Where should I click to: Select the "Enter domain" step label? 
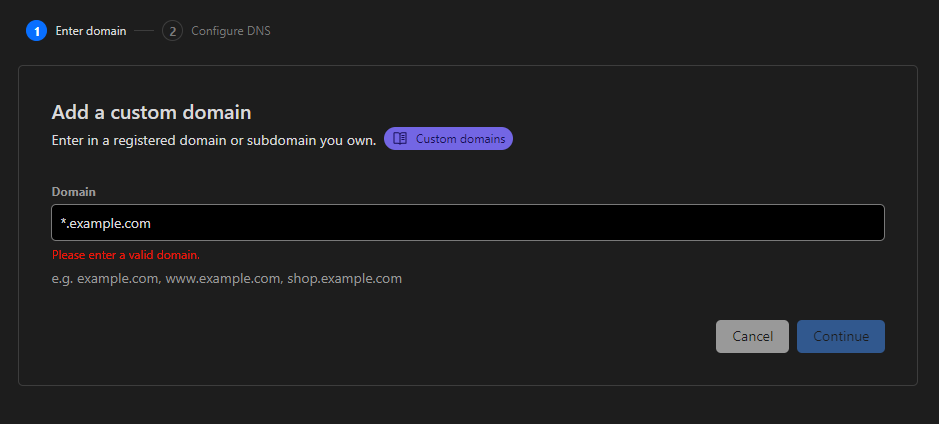pos(91,31)
